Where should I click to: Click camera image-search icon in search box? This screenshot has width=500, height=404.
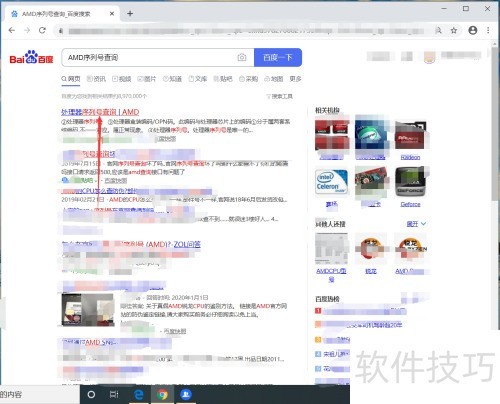pos(242,57)
